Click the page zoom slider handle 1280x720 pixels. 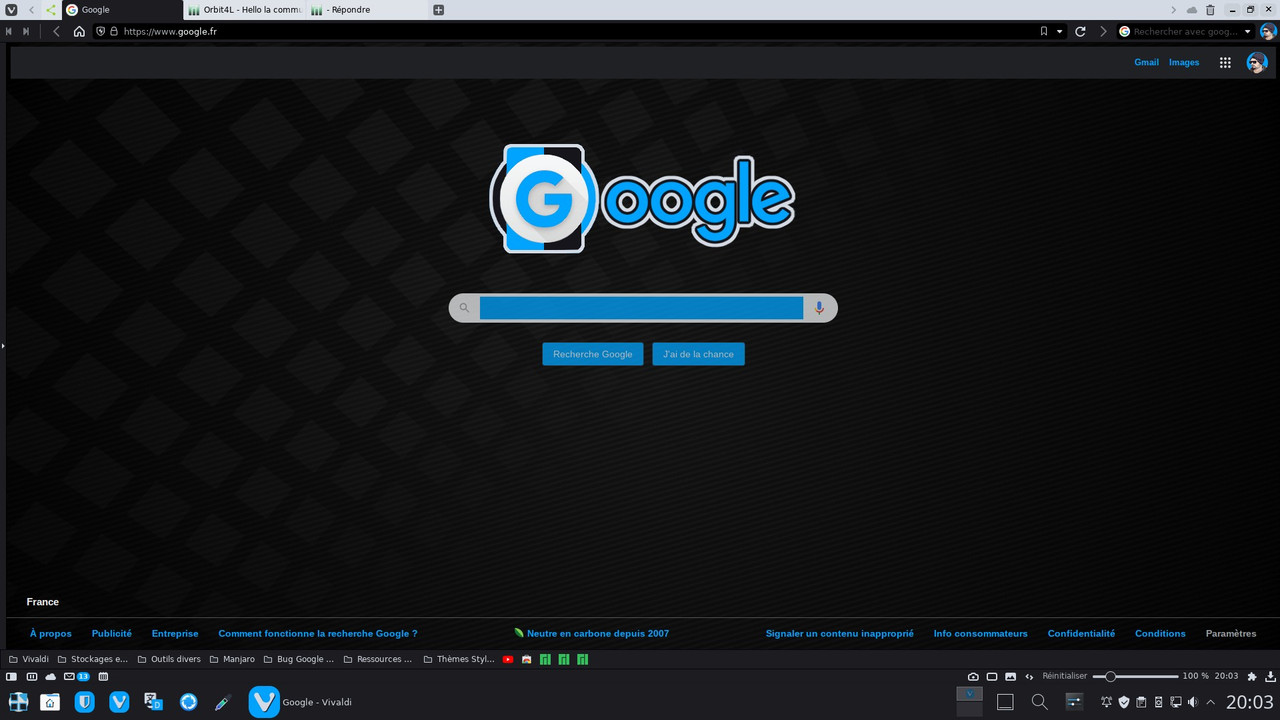[1110, 677]
